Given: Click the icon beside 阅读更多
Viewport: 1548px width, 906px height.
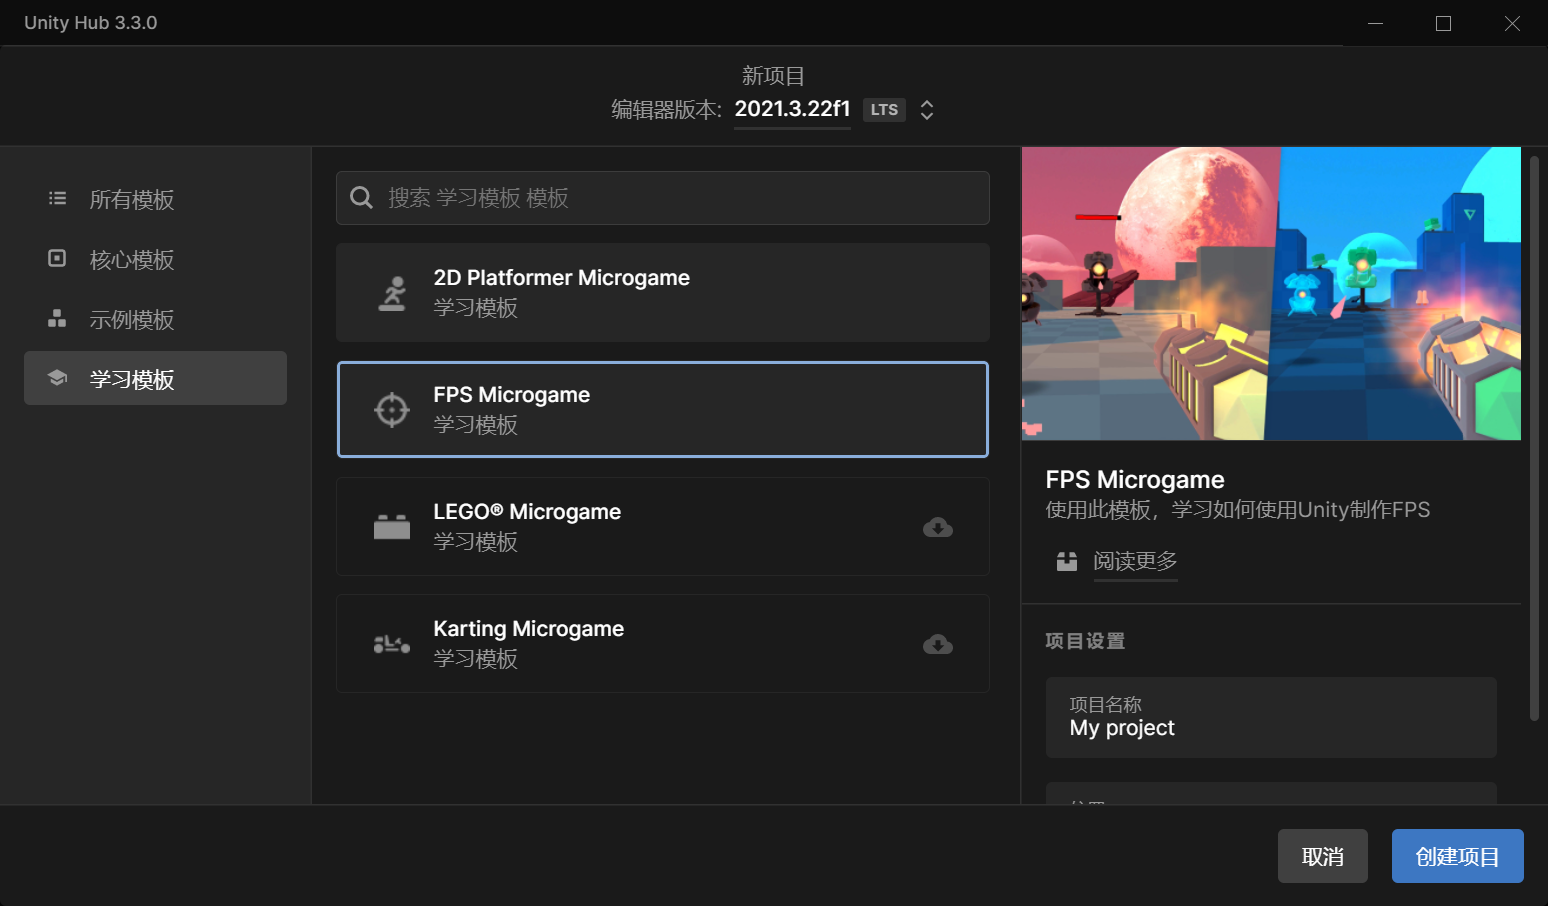Looking at the screenshot, I should pyautogui.click(x=1067, y=561).
